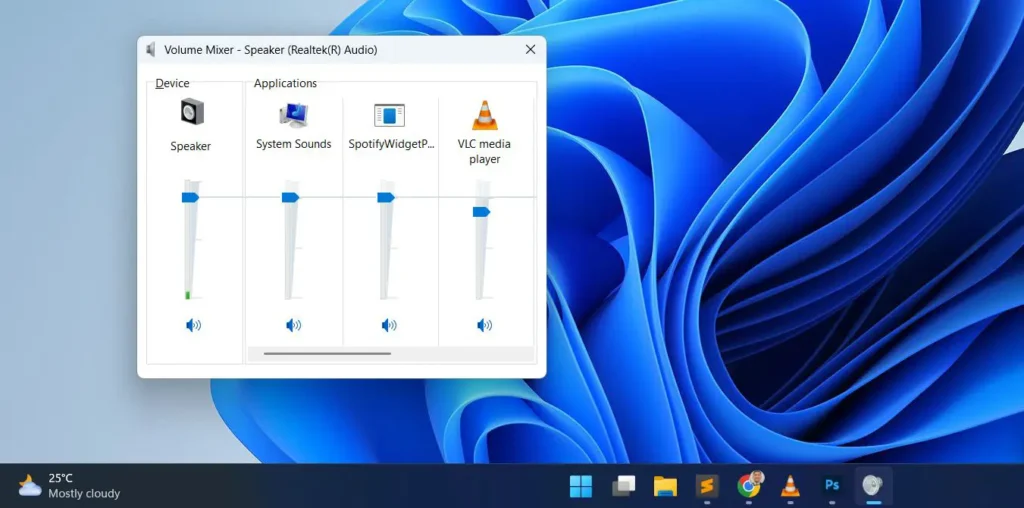Open Speaker device properties icon
This screenshot has height=508, width=1024.
192,112
